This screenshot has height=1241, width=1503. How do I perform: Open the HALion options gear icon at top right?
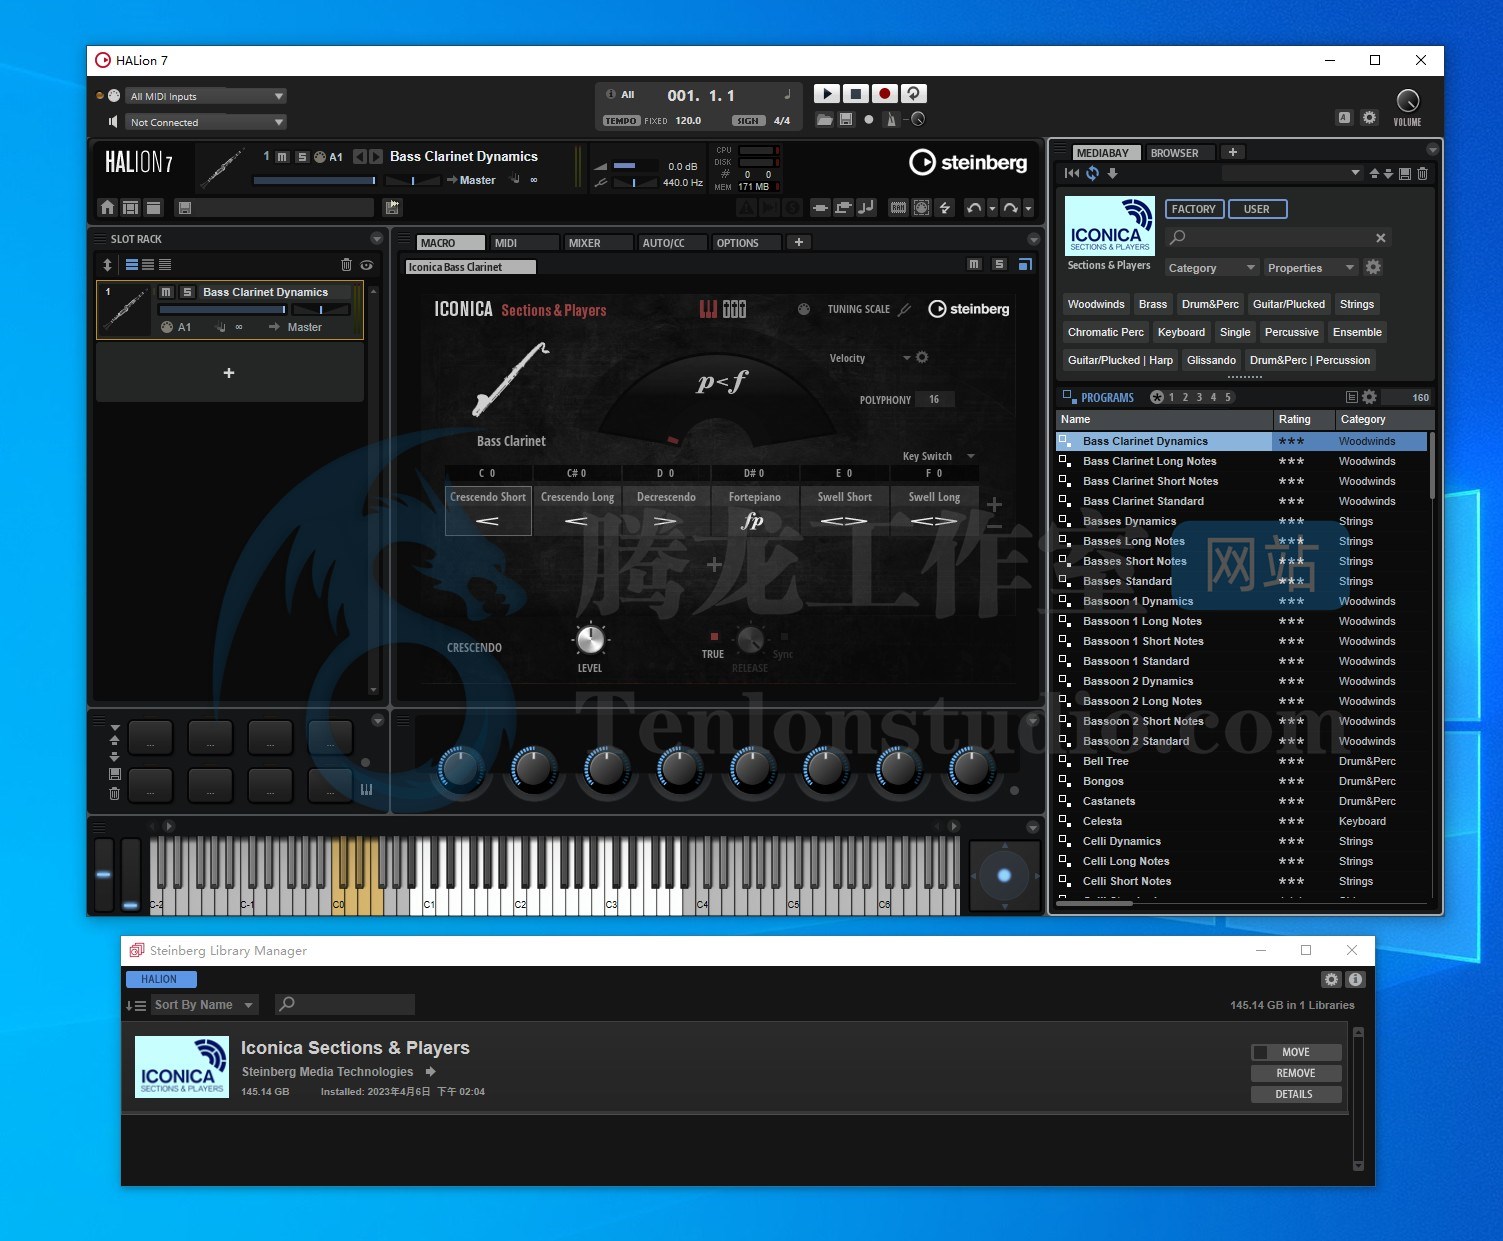pyautogui.click(x=1370, y=117)
